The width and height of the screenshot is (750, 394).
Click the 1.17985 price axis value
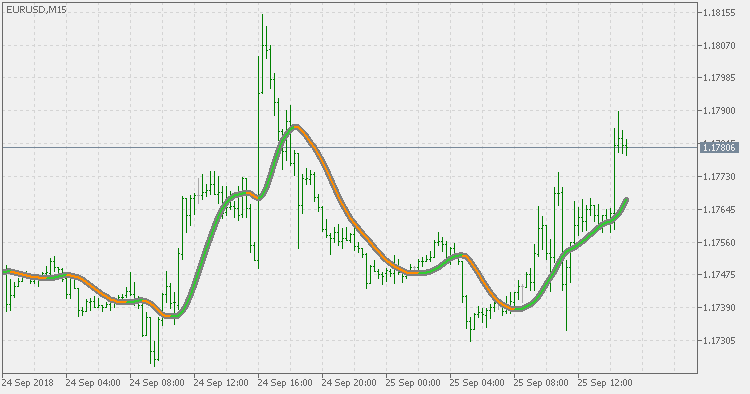[x=719, y=77]
